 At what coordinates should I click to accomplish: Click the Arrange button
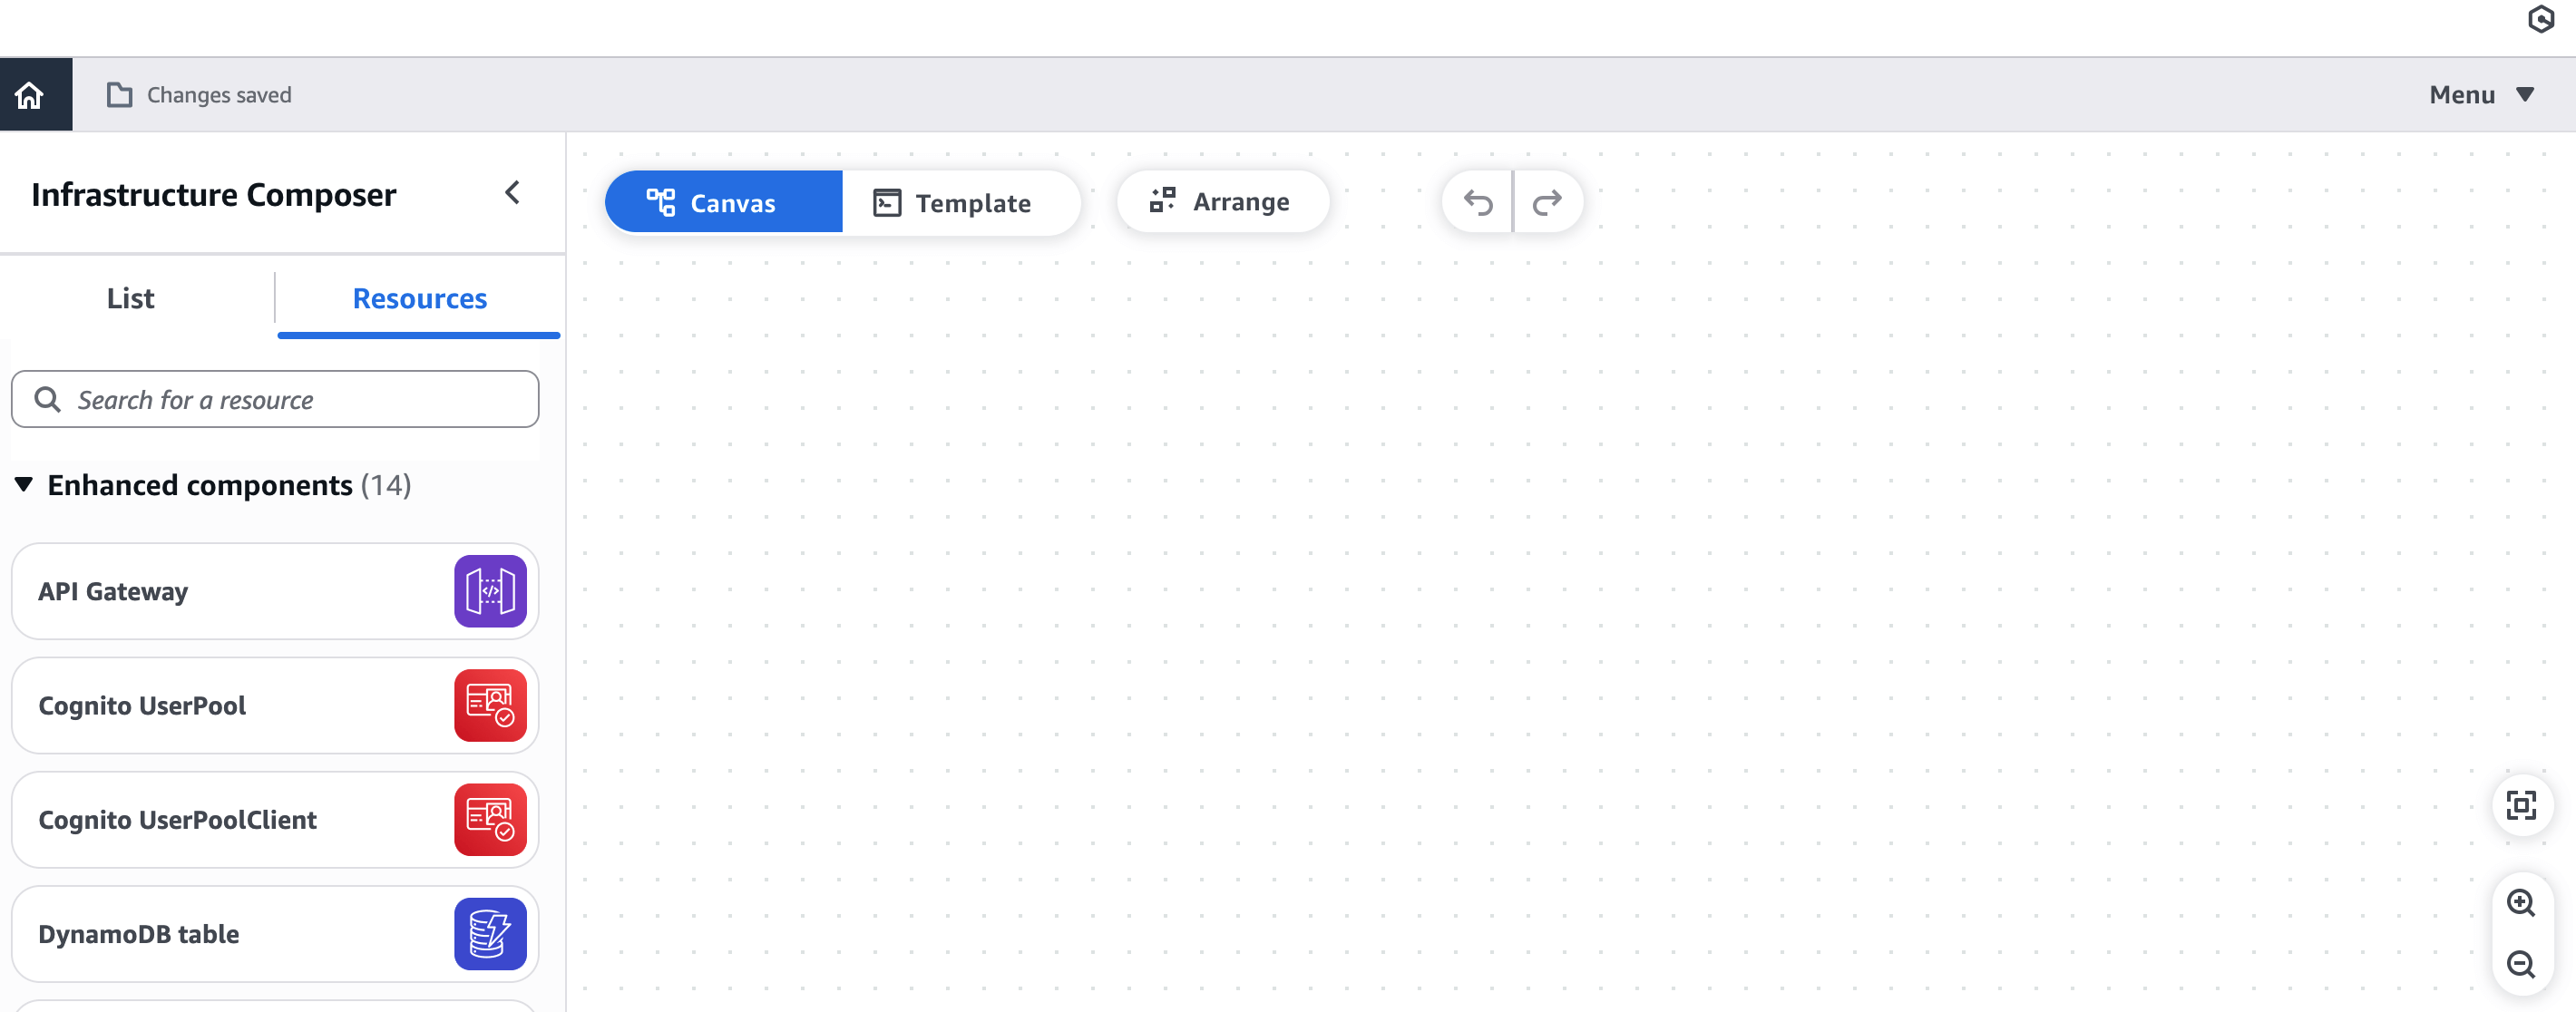click(x=1221, y=202)
